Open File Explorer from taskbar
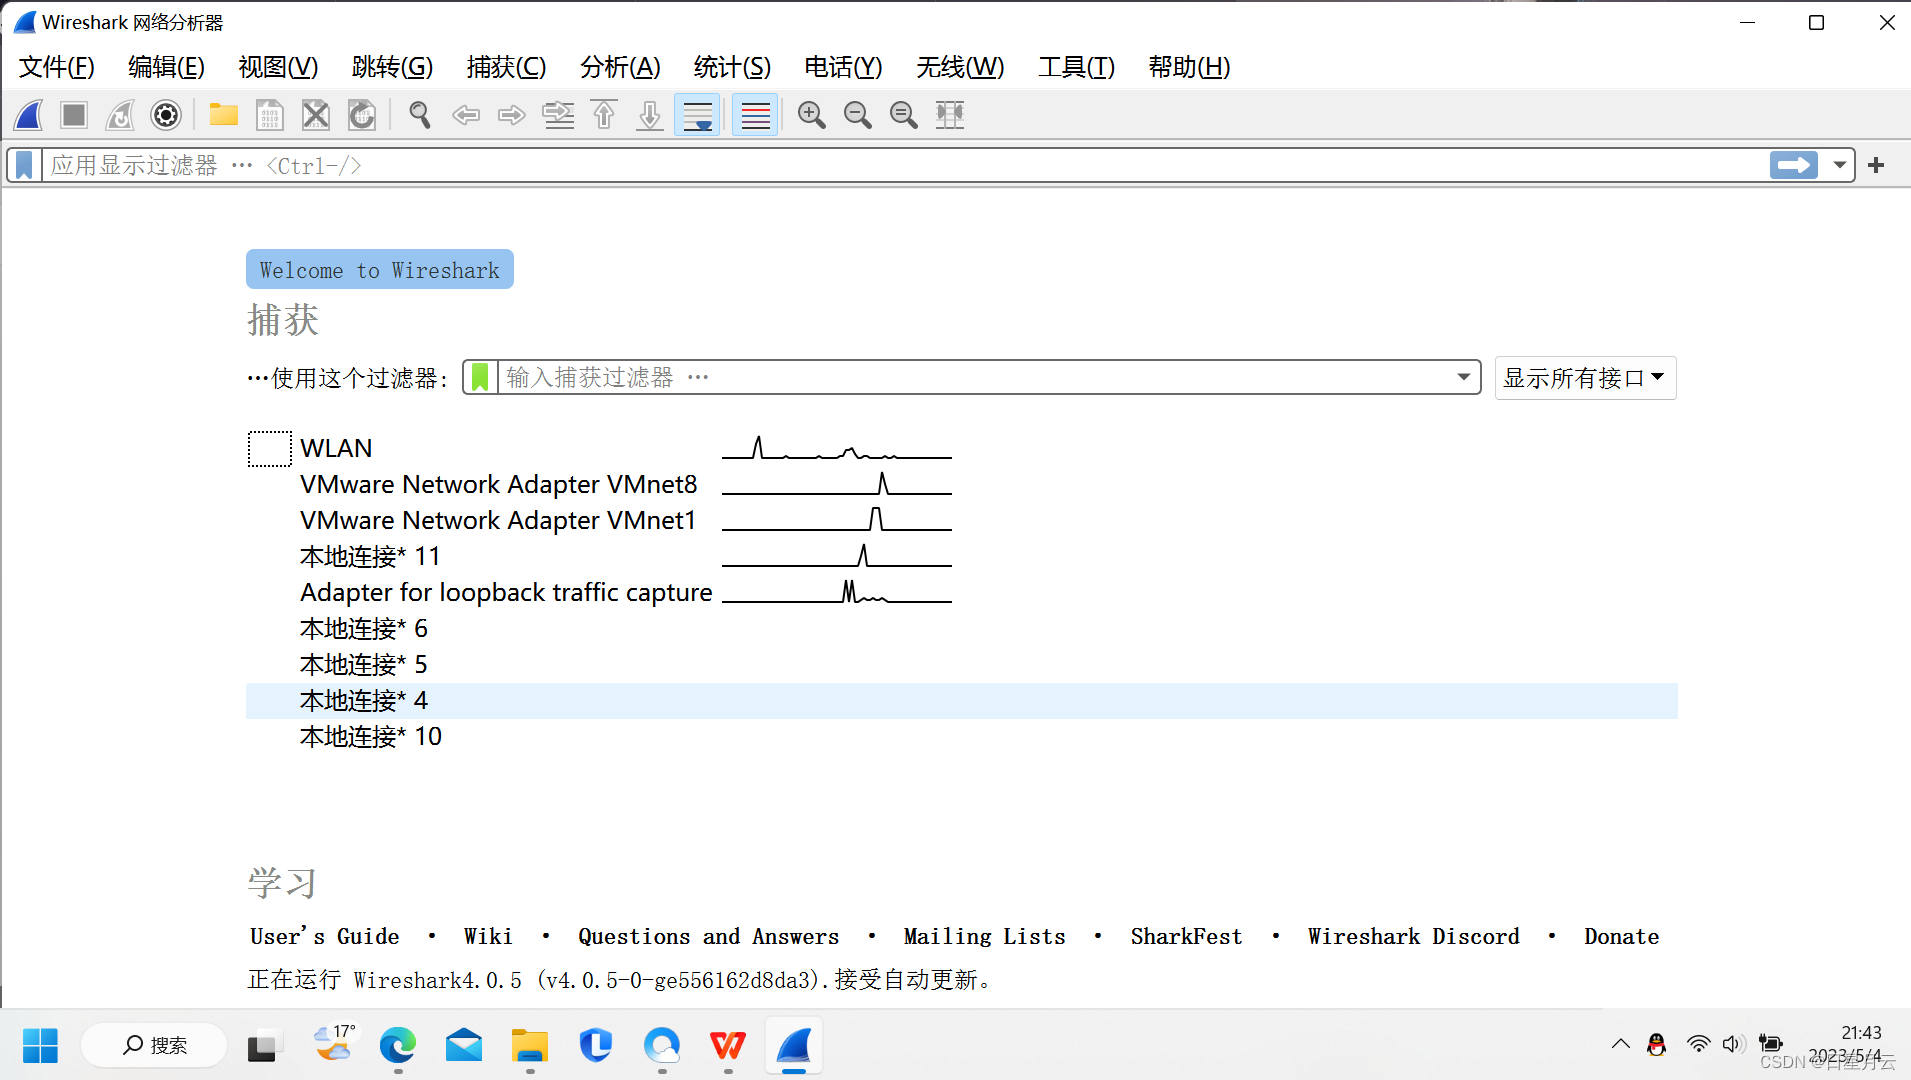The height and width of the screenshot is (1080, 1911). 529,1046
